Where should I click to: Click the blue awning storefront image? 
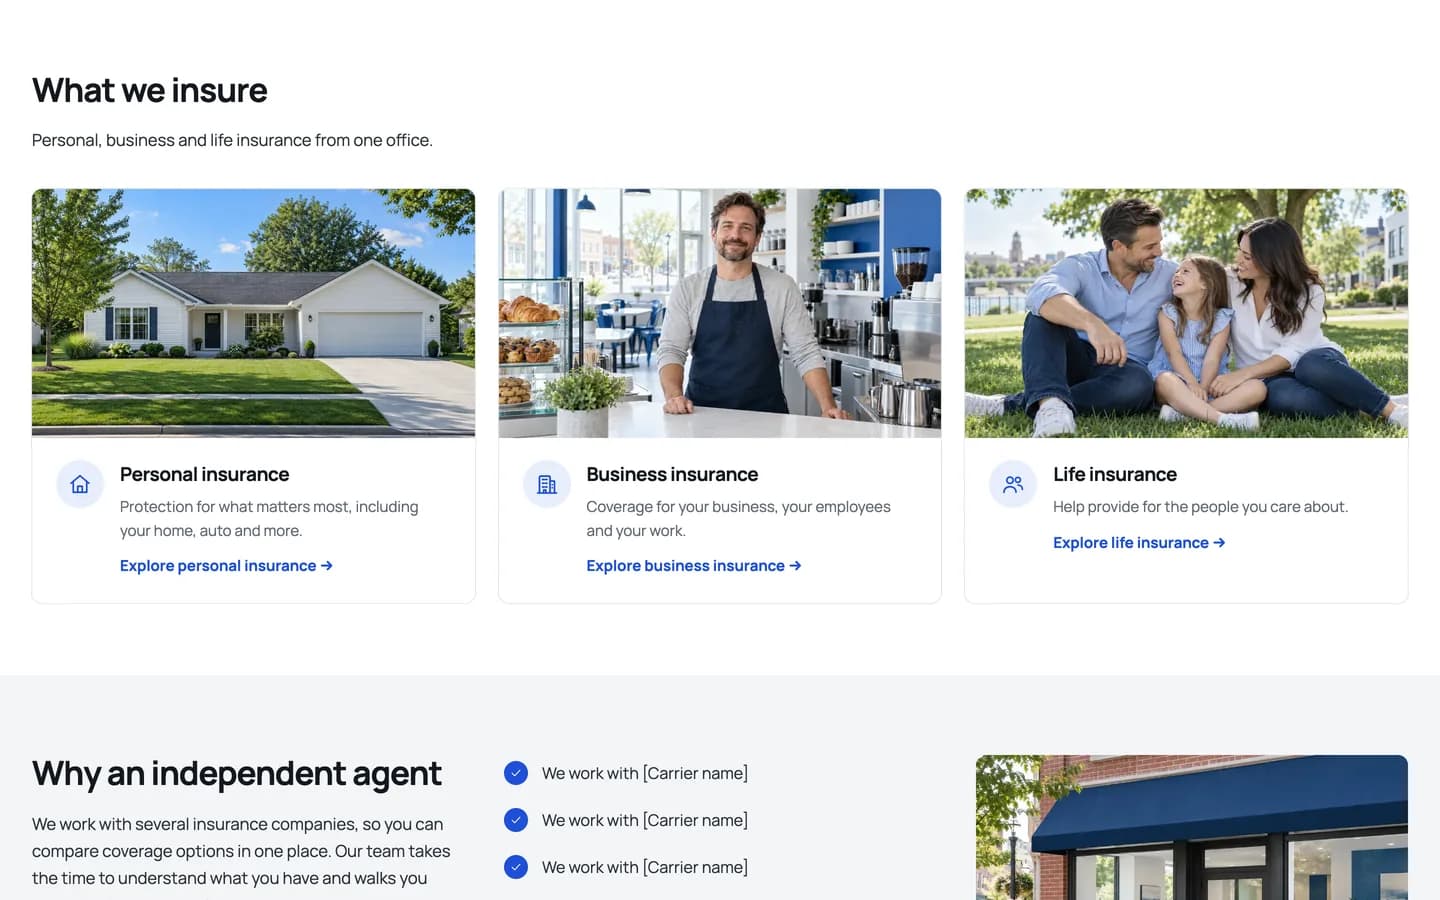[1192, 828]
